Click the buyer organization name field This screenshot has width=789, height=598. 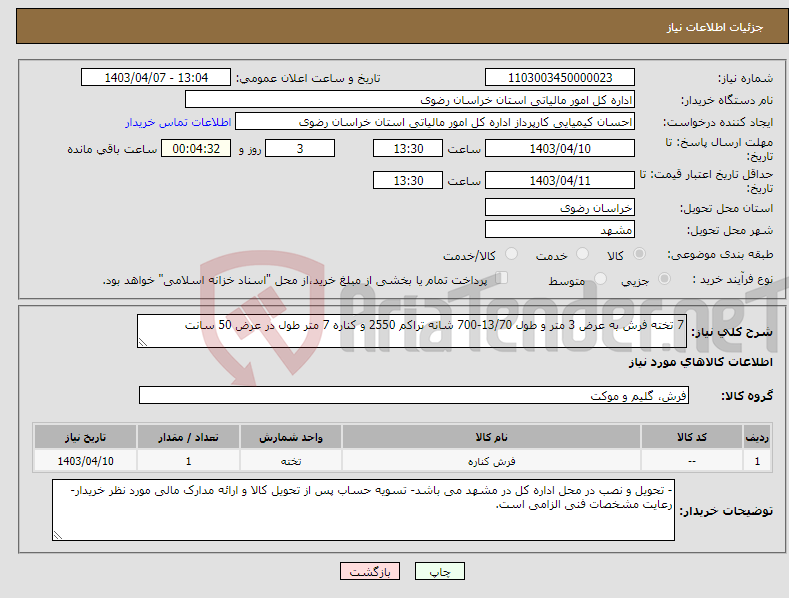[410, 100]
